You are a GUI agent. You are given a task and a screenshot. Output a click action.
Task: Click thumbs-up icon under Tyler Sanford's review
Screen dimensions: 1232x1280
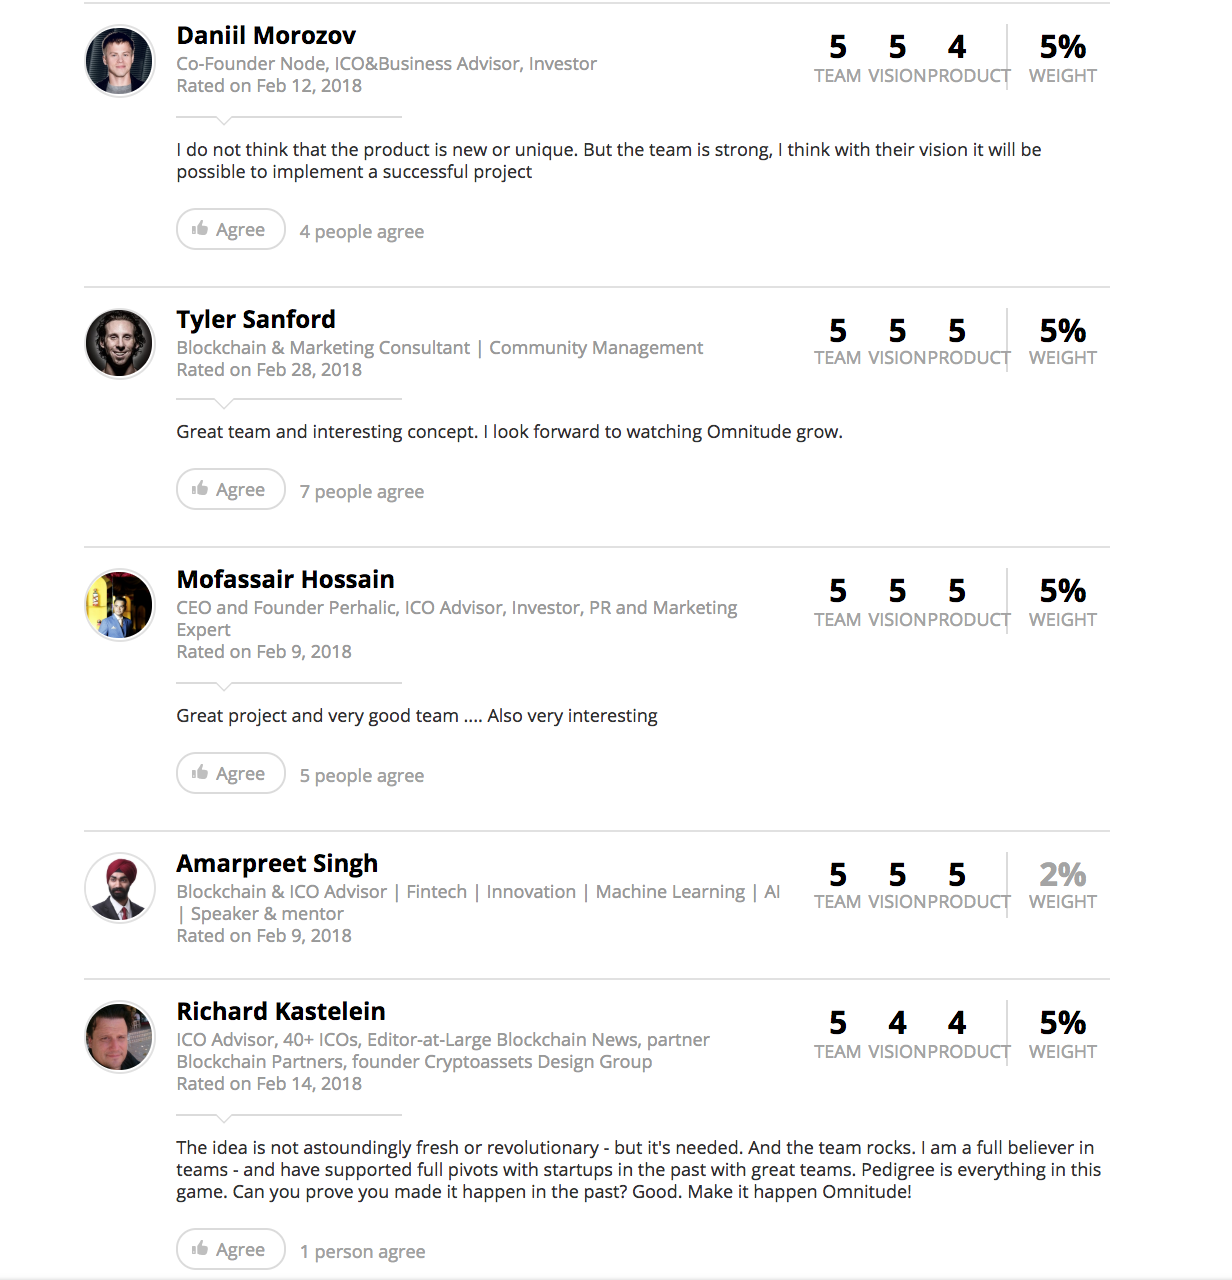coord(200,489)
